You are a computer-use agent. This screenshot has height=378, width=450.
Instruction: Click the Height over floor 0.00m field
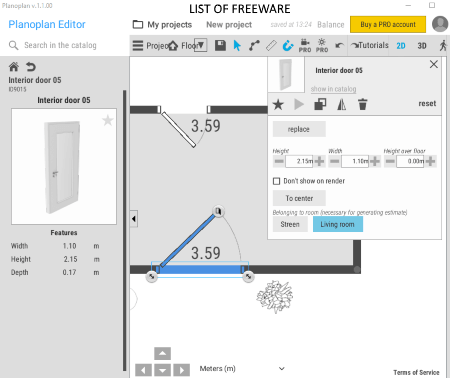[x=410, y=162]
